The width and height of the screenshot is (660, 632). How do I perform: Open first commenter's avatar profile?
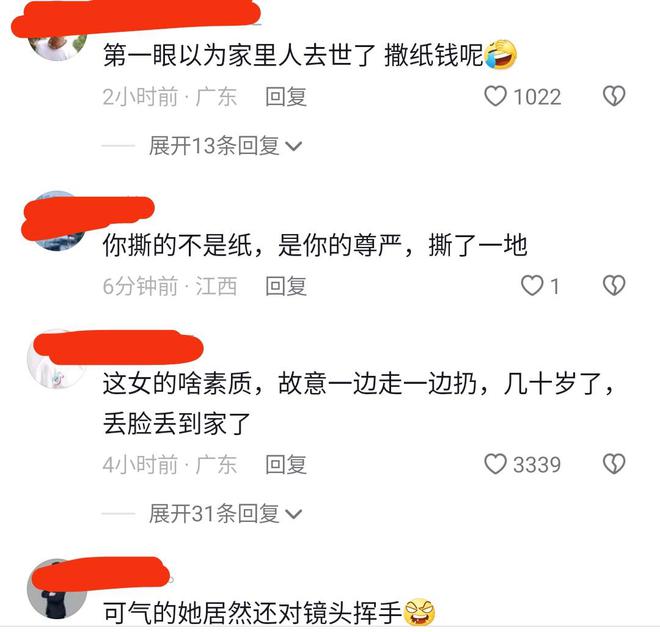(57, 44)
